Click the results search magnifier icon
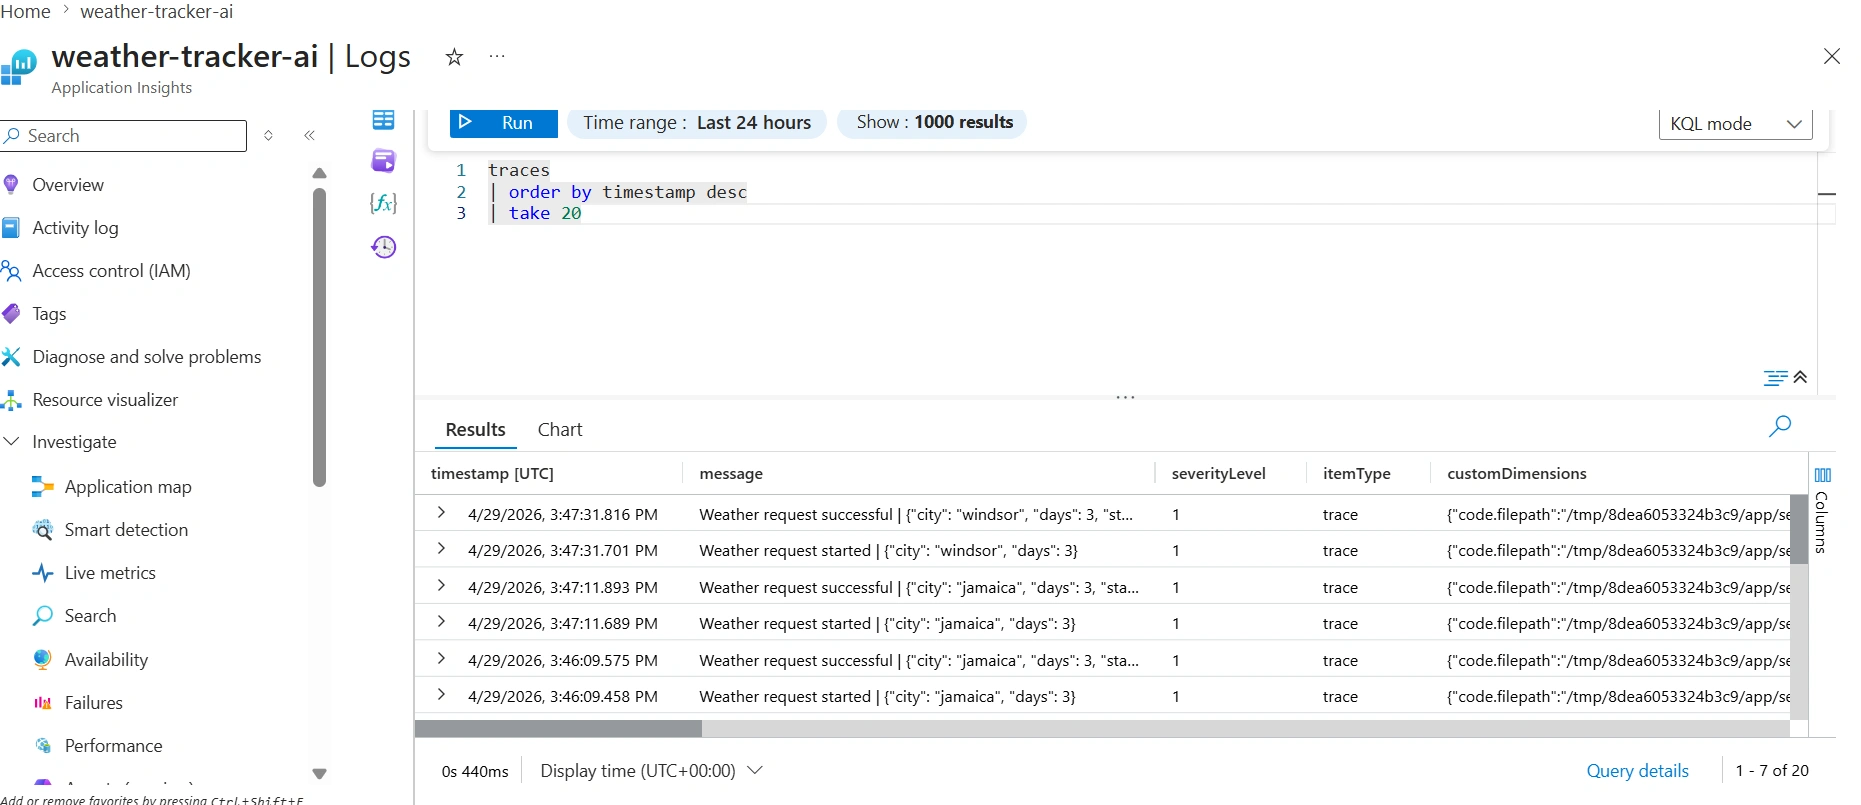Image resolution: width=1861 pixels, height=805 pixels. (1780, 426)
